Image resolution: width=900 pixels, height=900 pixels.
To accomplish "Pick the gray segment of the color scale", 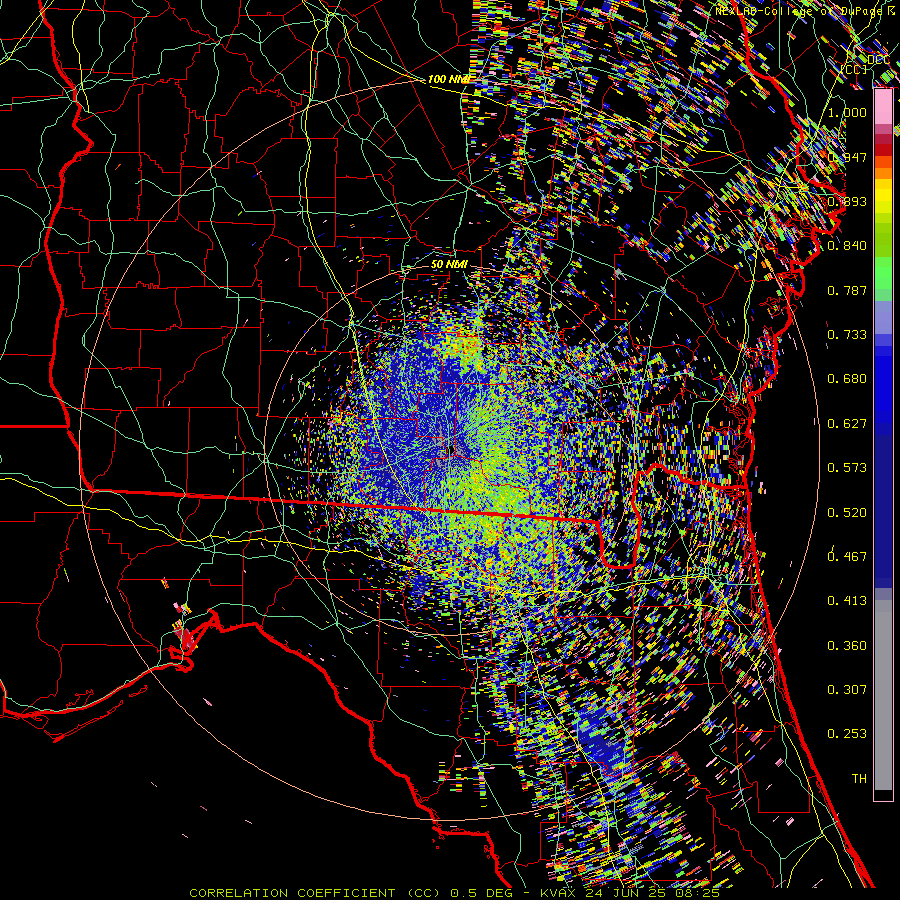I will click(x=883, y=695).
